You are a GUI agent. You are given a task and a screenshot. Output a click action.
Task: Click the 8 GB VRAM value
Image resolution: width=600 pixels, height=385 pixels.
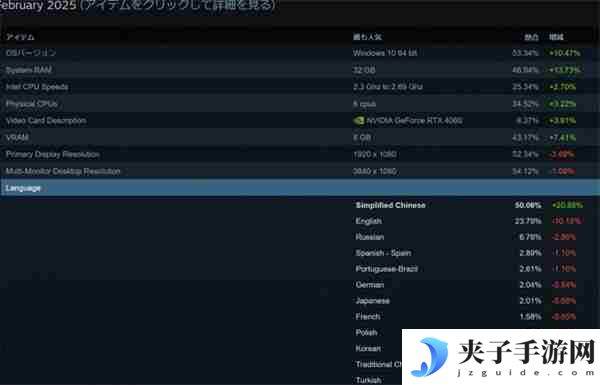(362, 138)
